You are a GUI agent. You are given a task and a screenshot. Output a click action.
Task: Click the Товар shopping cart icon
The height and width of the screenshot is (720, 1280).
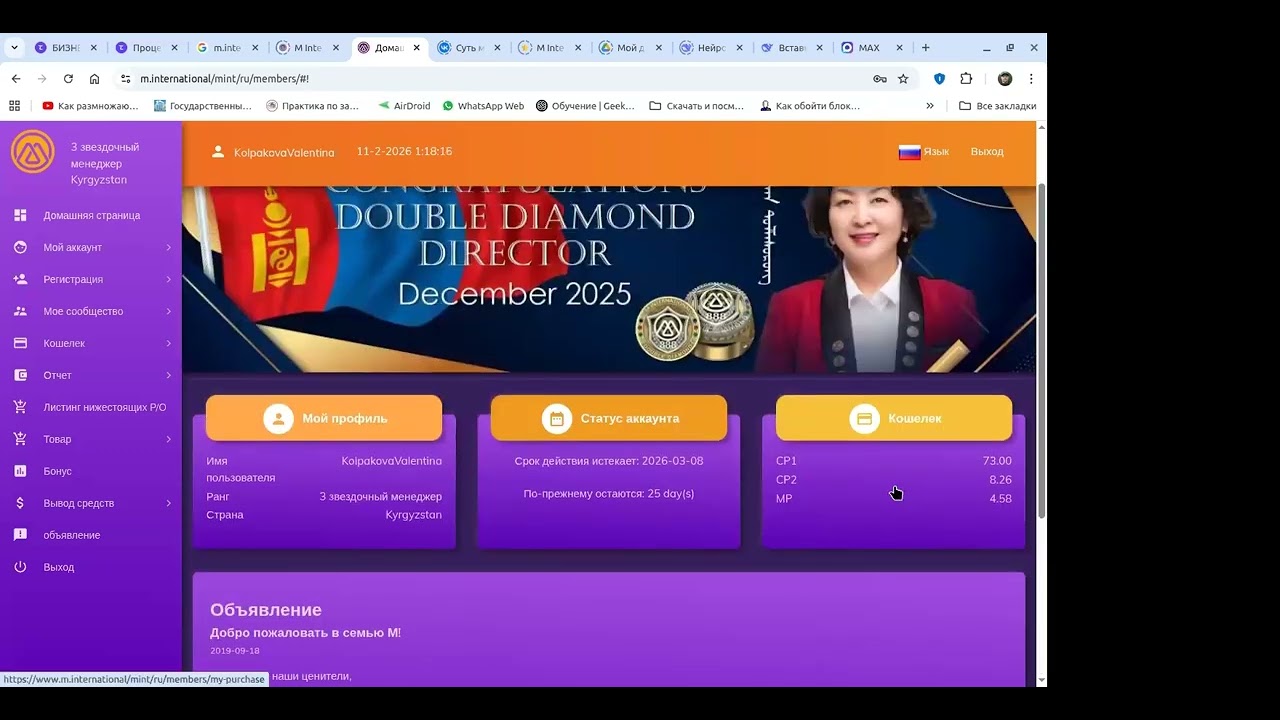point(20,439)
